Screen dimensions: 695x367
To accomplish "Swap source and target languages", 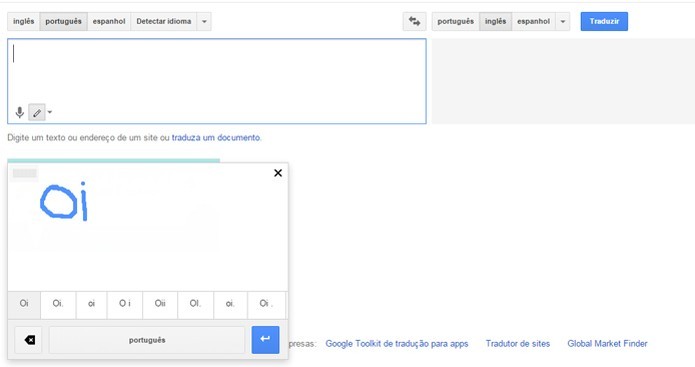I will pyautogui.click(x=414, y=21).
